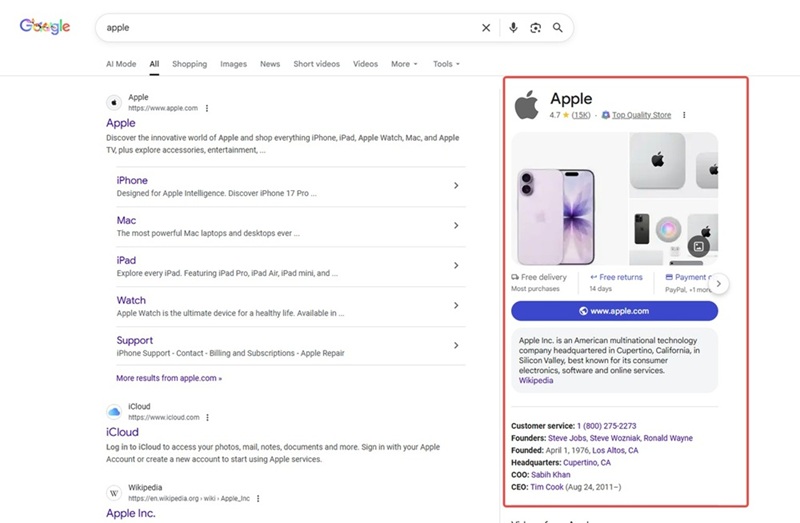Click the Google logo
Viewport: 800px width, 523px height.
pyautogui.click(x=45, y=27)
